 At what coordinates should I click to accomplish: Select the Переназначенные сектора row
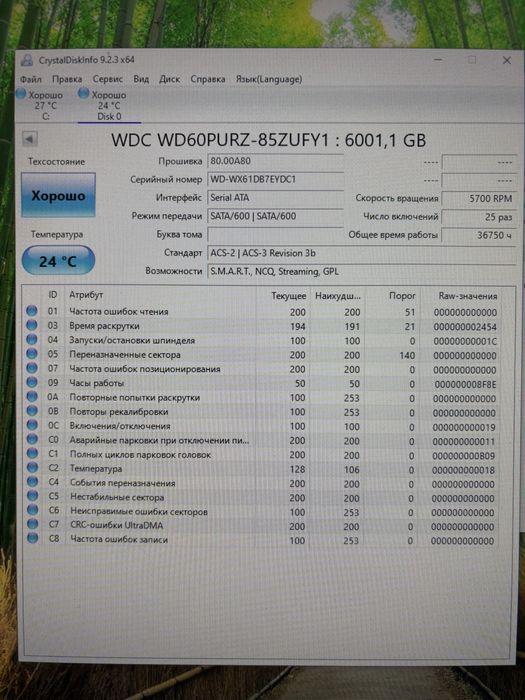click(262, 355)
